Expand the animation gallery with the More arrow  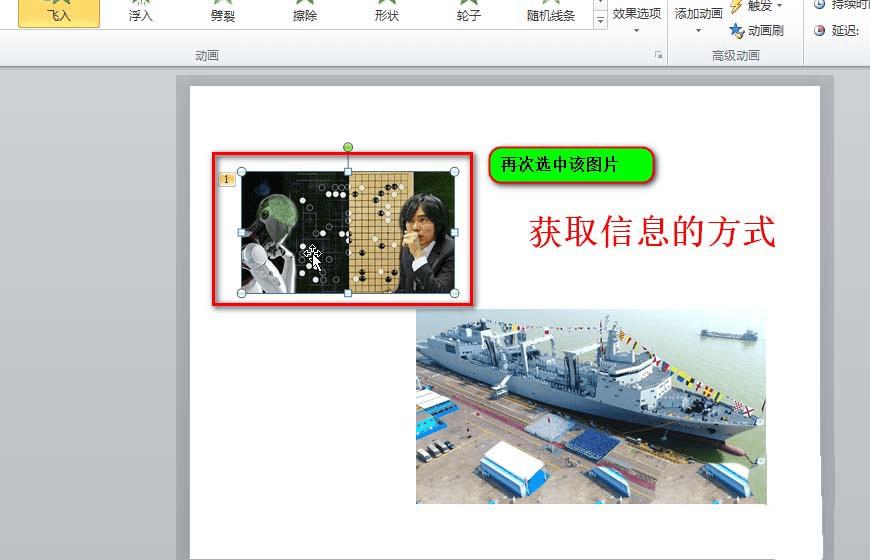(x=600, y=21)
